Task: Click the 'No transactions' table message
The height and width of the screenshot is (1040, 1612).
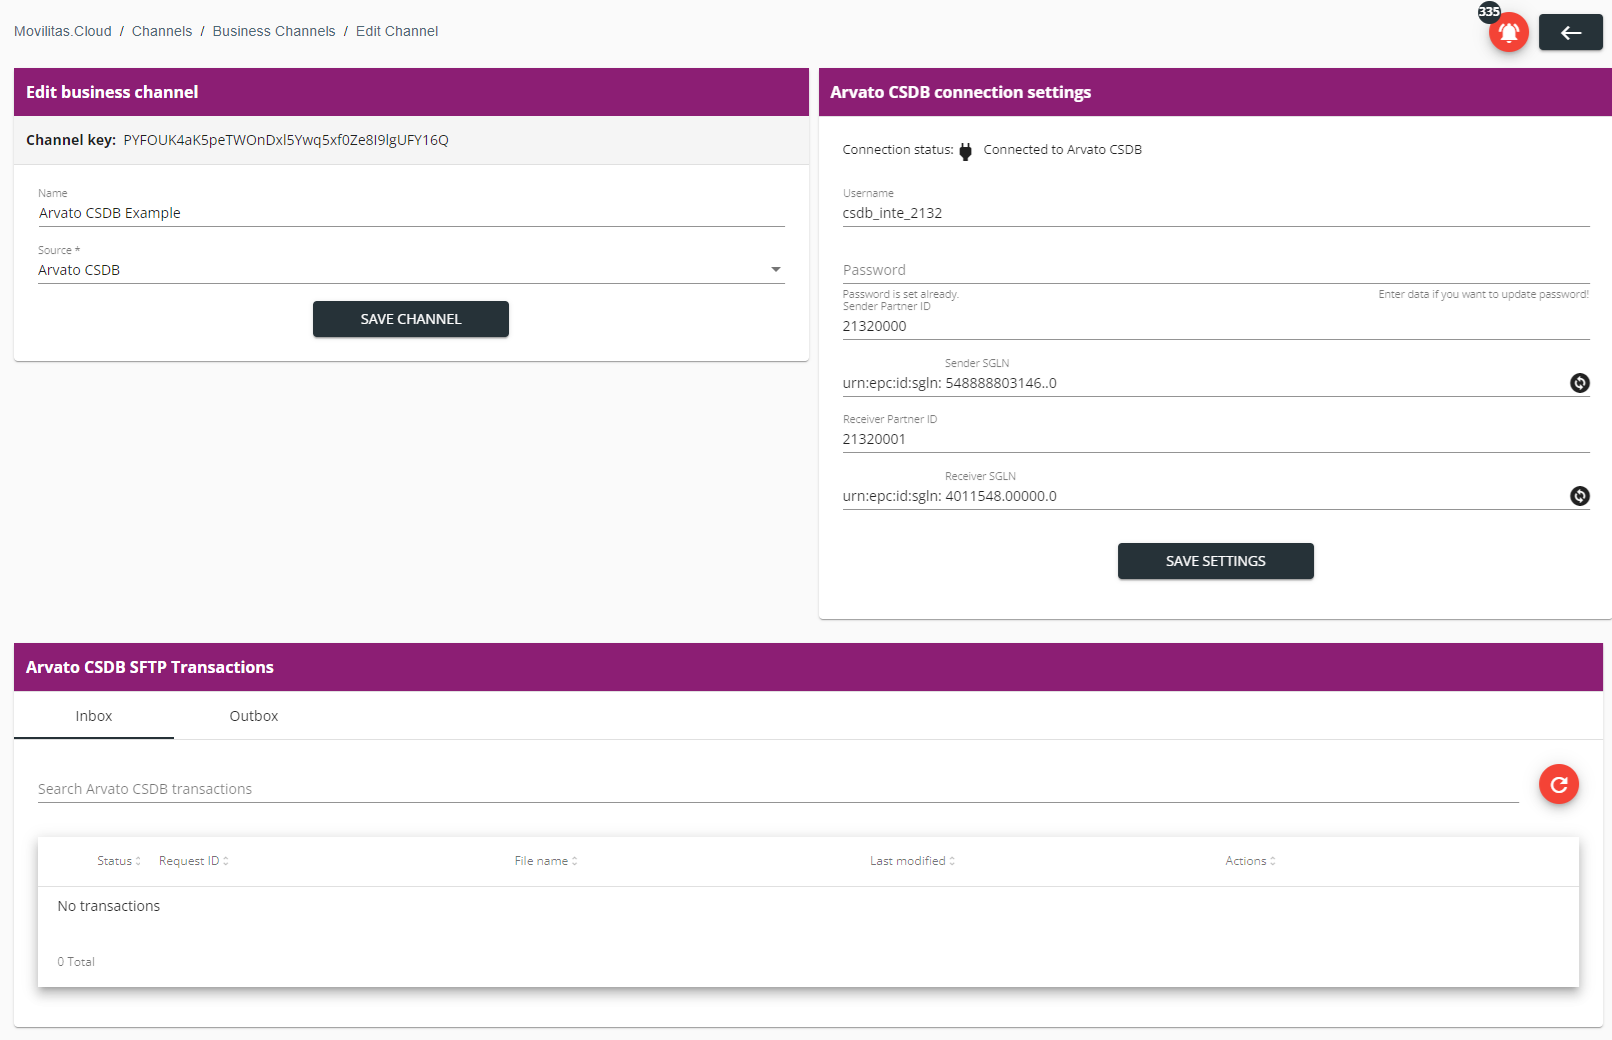Action: click(x=109, y=906)
